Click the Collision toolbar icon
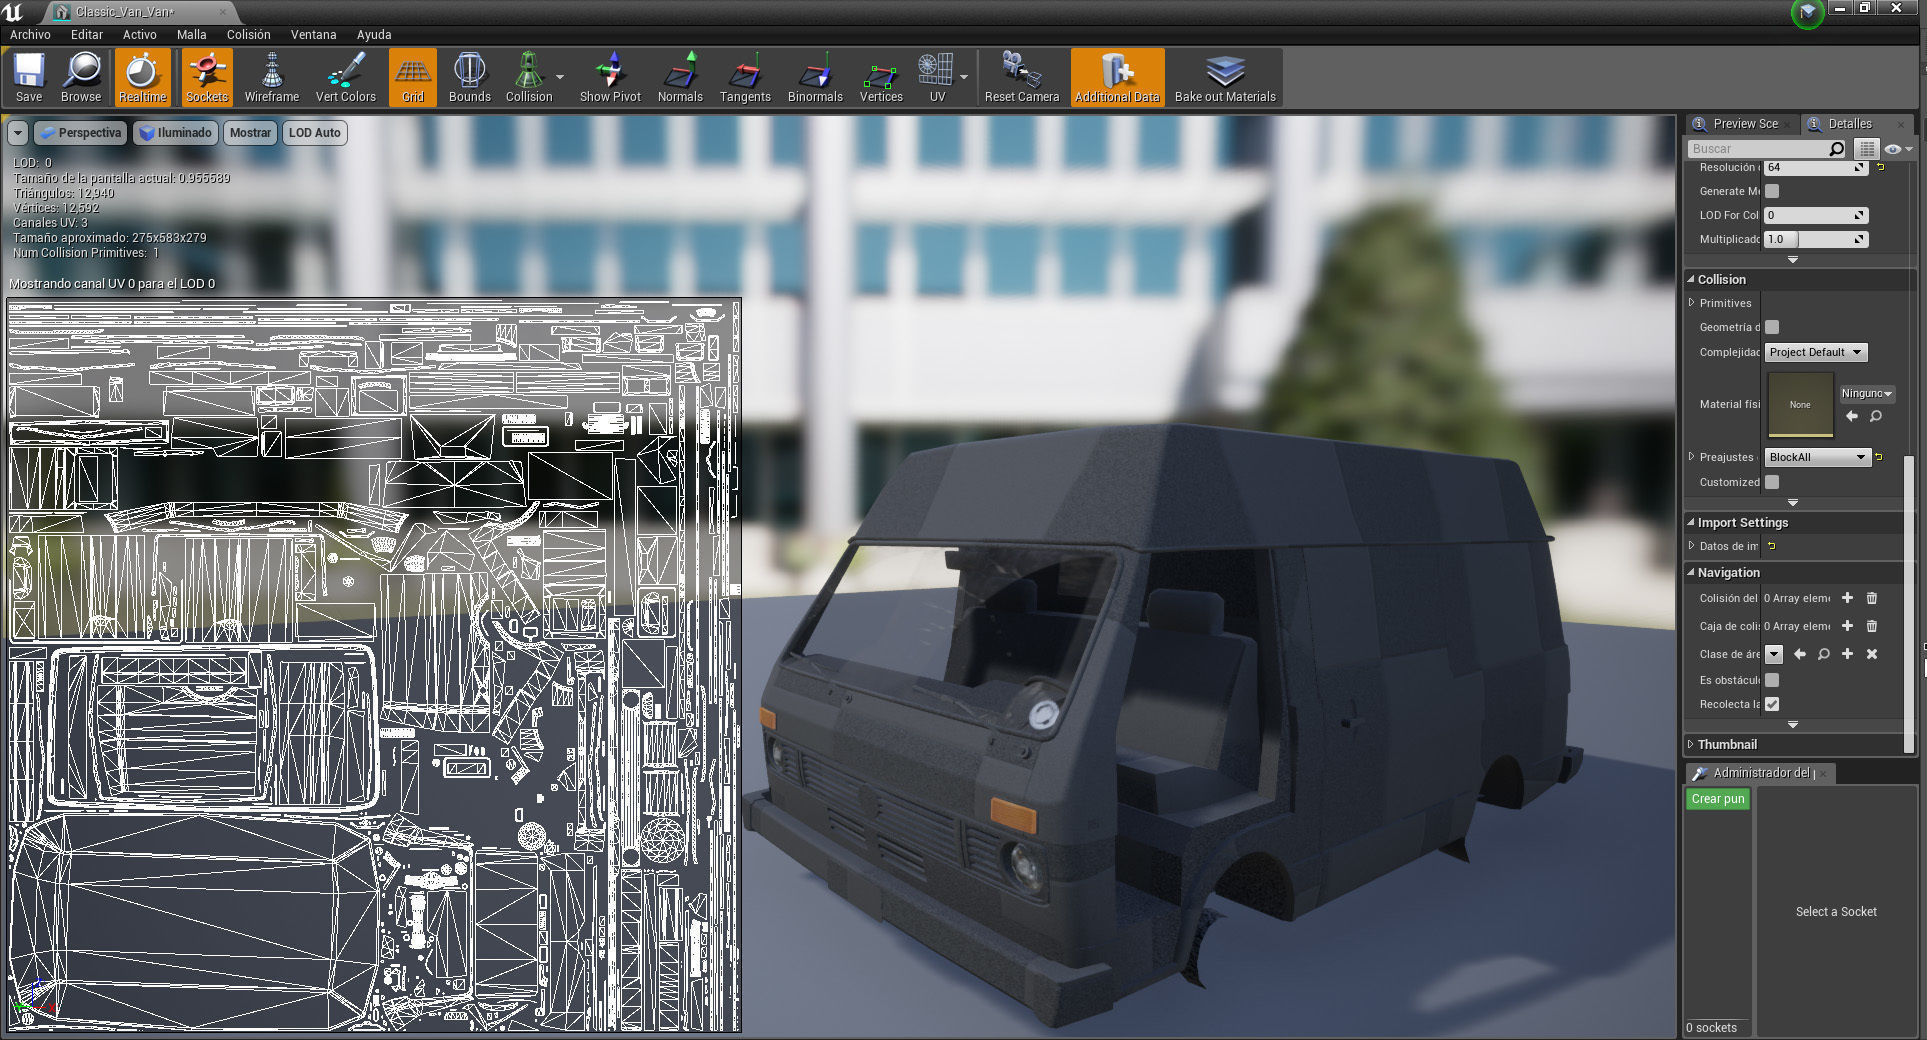1927x1040 pixels. click(528, 77)
